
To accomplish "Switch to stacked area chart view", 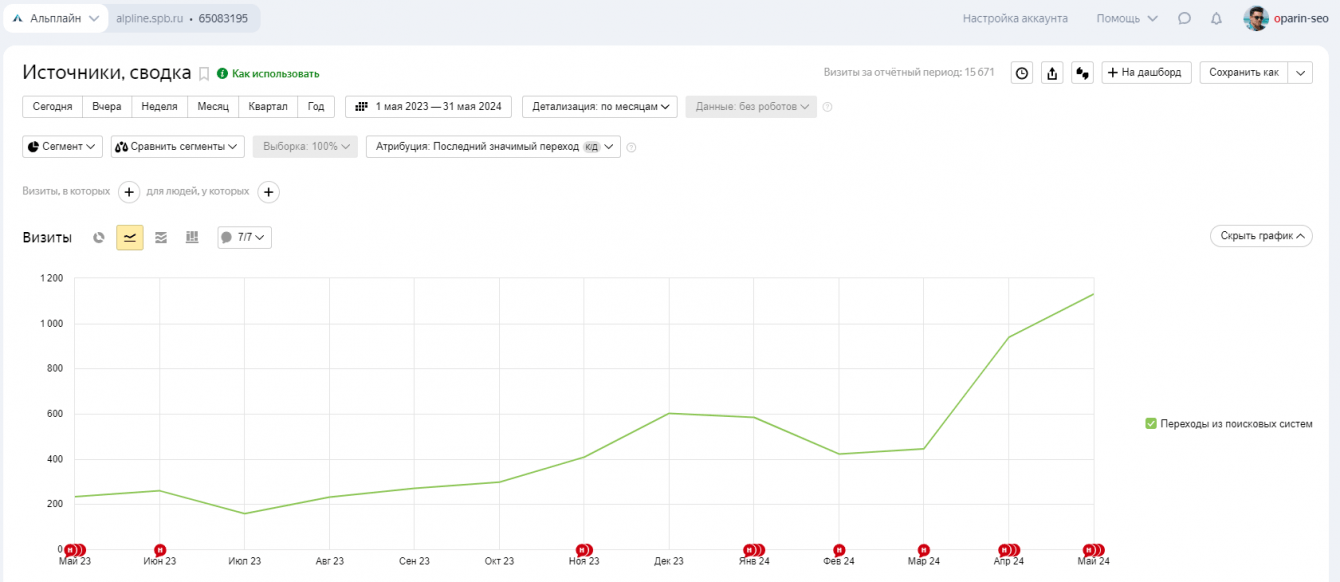I will point(161,237).
